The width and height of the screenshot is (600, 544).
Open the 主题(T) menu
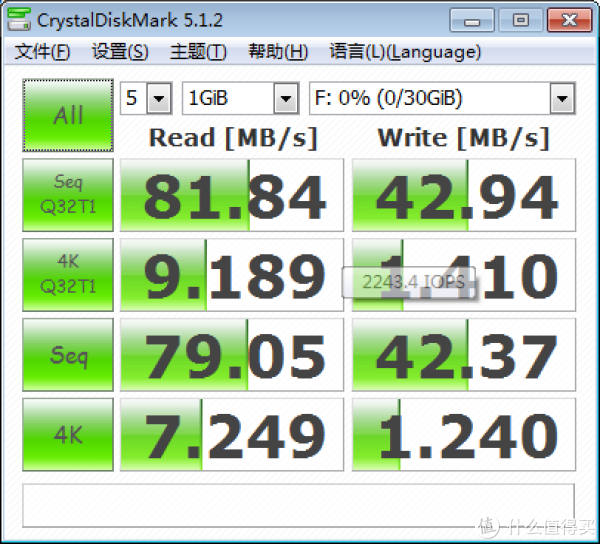pos(198,52)
